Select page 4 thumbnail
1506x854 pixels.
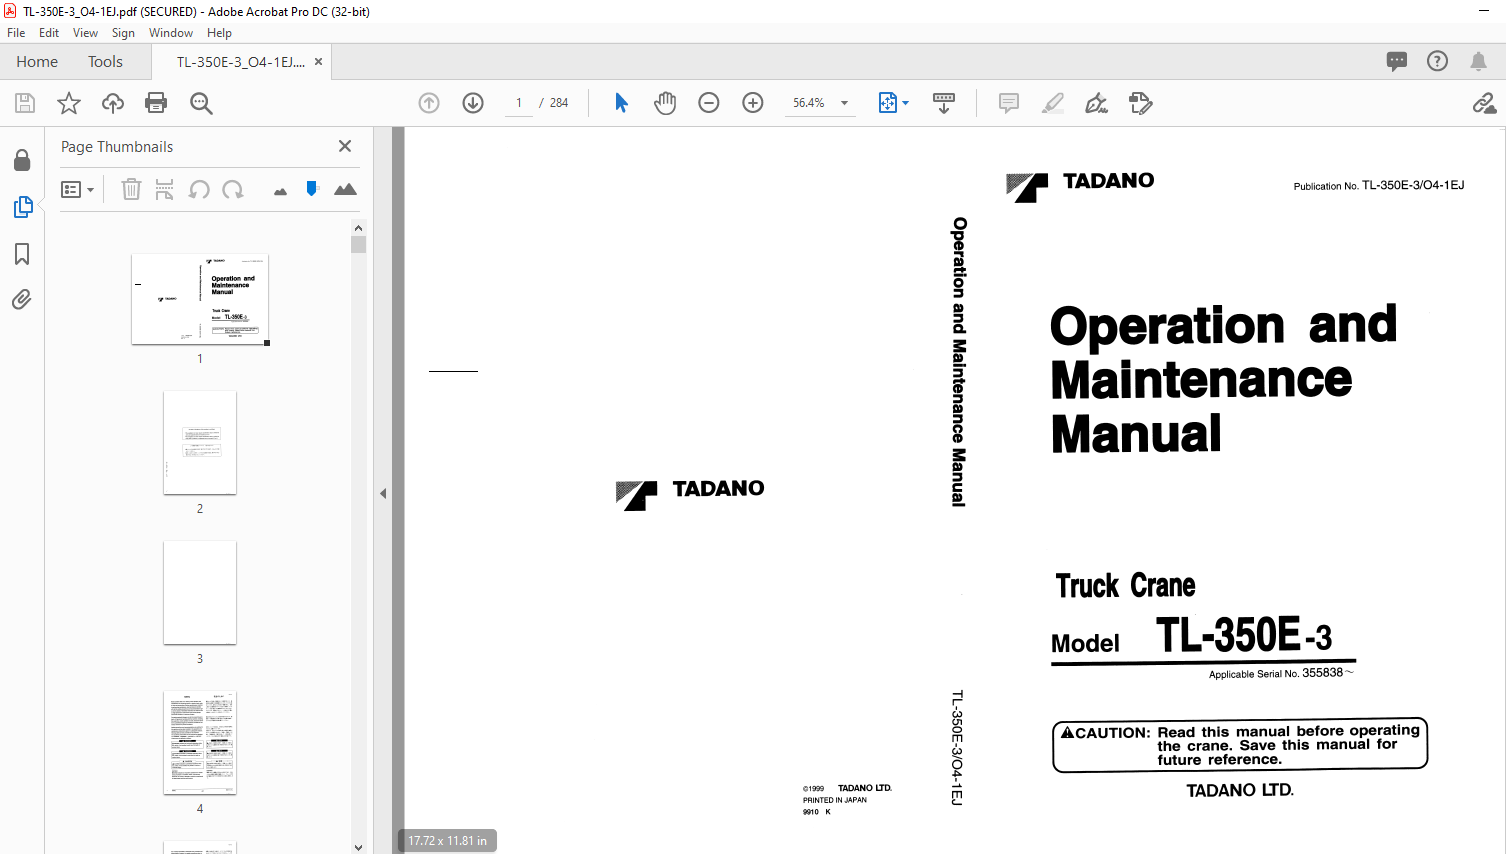click(x=200, y=743)
